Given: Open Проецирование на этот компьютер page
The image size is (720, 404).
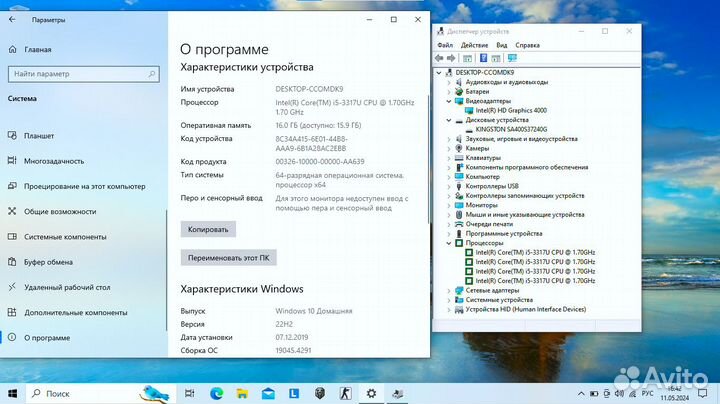Looking at the screenshot, I should [x=84, y=186].
